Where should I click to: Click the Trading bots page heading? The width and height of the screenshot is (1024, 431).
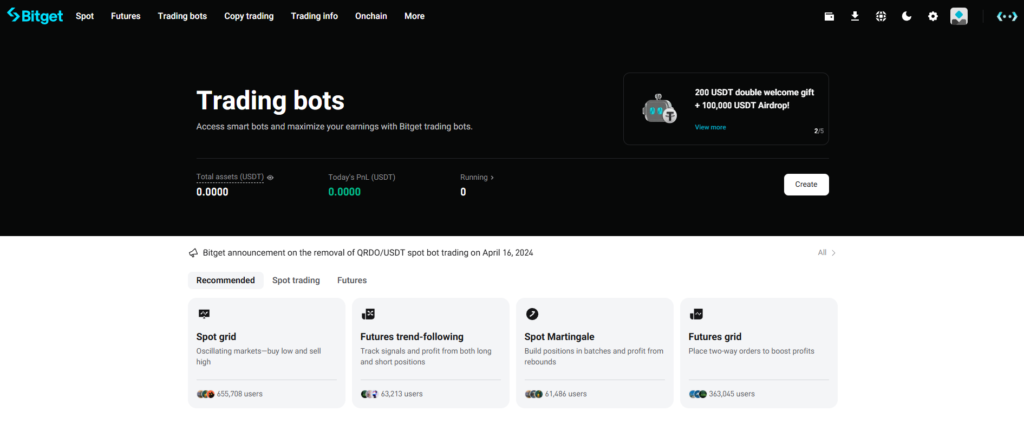coord(270,101)
